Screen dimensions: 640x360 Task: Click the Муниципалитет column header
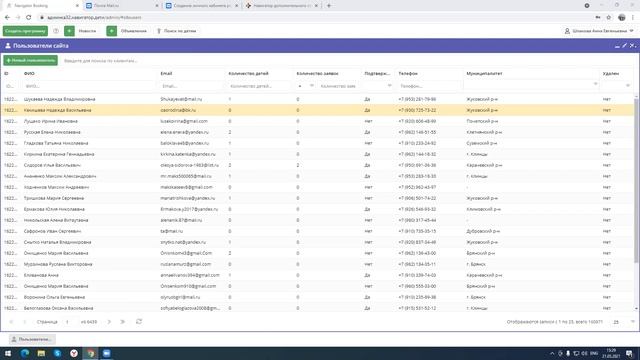coord(484,73)
